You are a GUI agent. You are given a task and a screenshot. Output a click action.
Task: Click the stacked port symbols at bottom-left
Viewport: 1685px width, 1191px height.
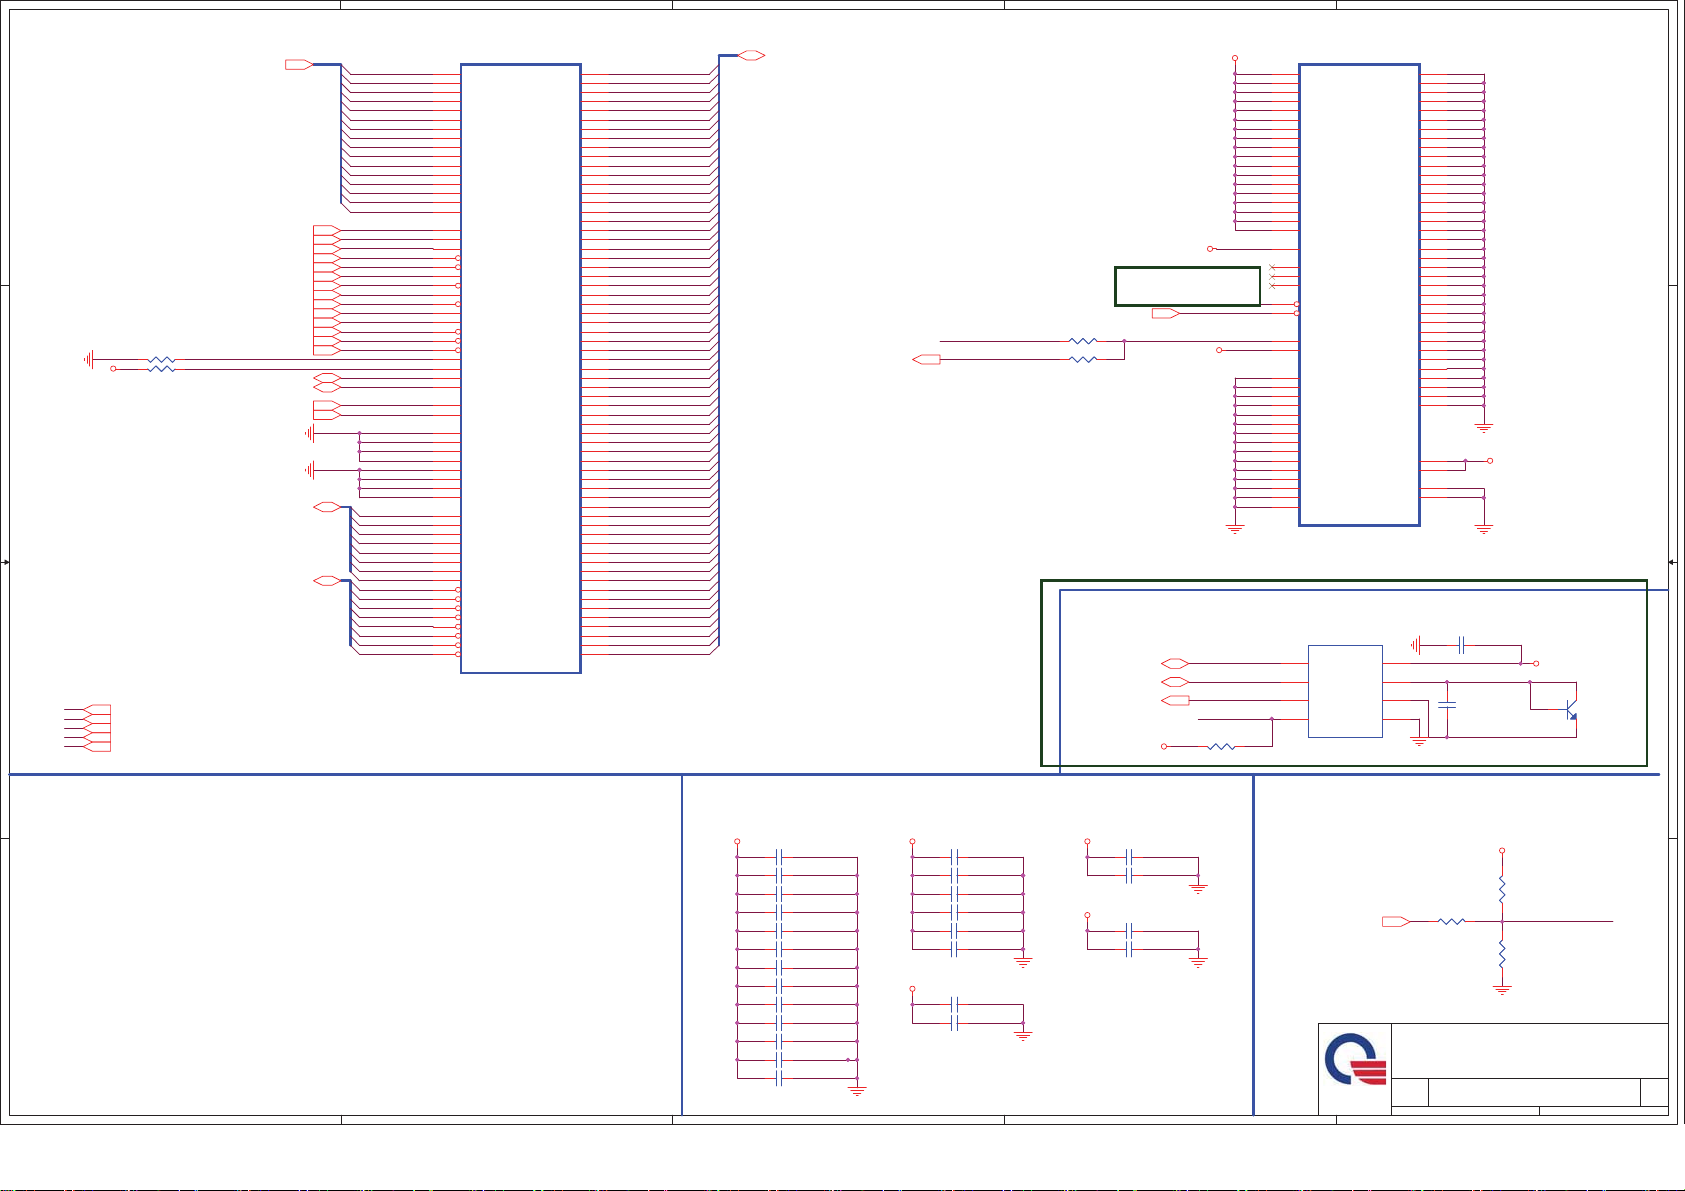pos(97,728)
